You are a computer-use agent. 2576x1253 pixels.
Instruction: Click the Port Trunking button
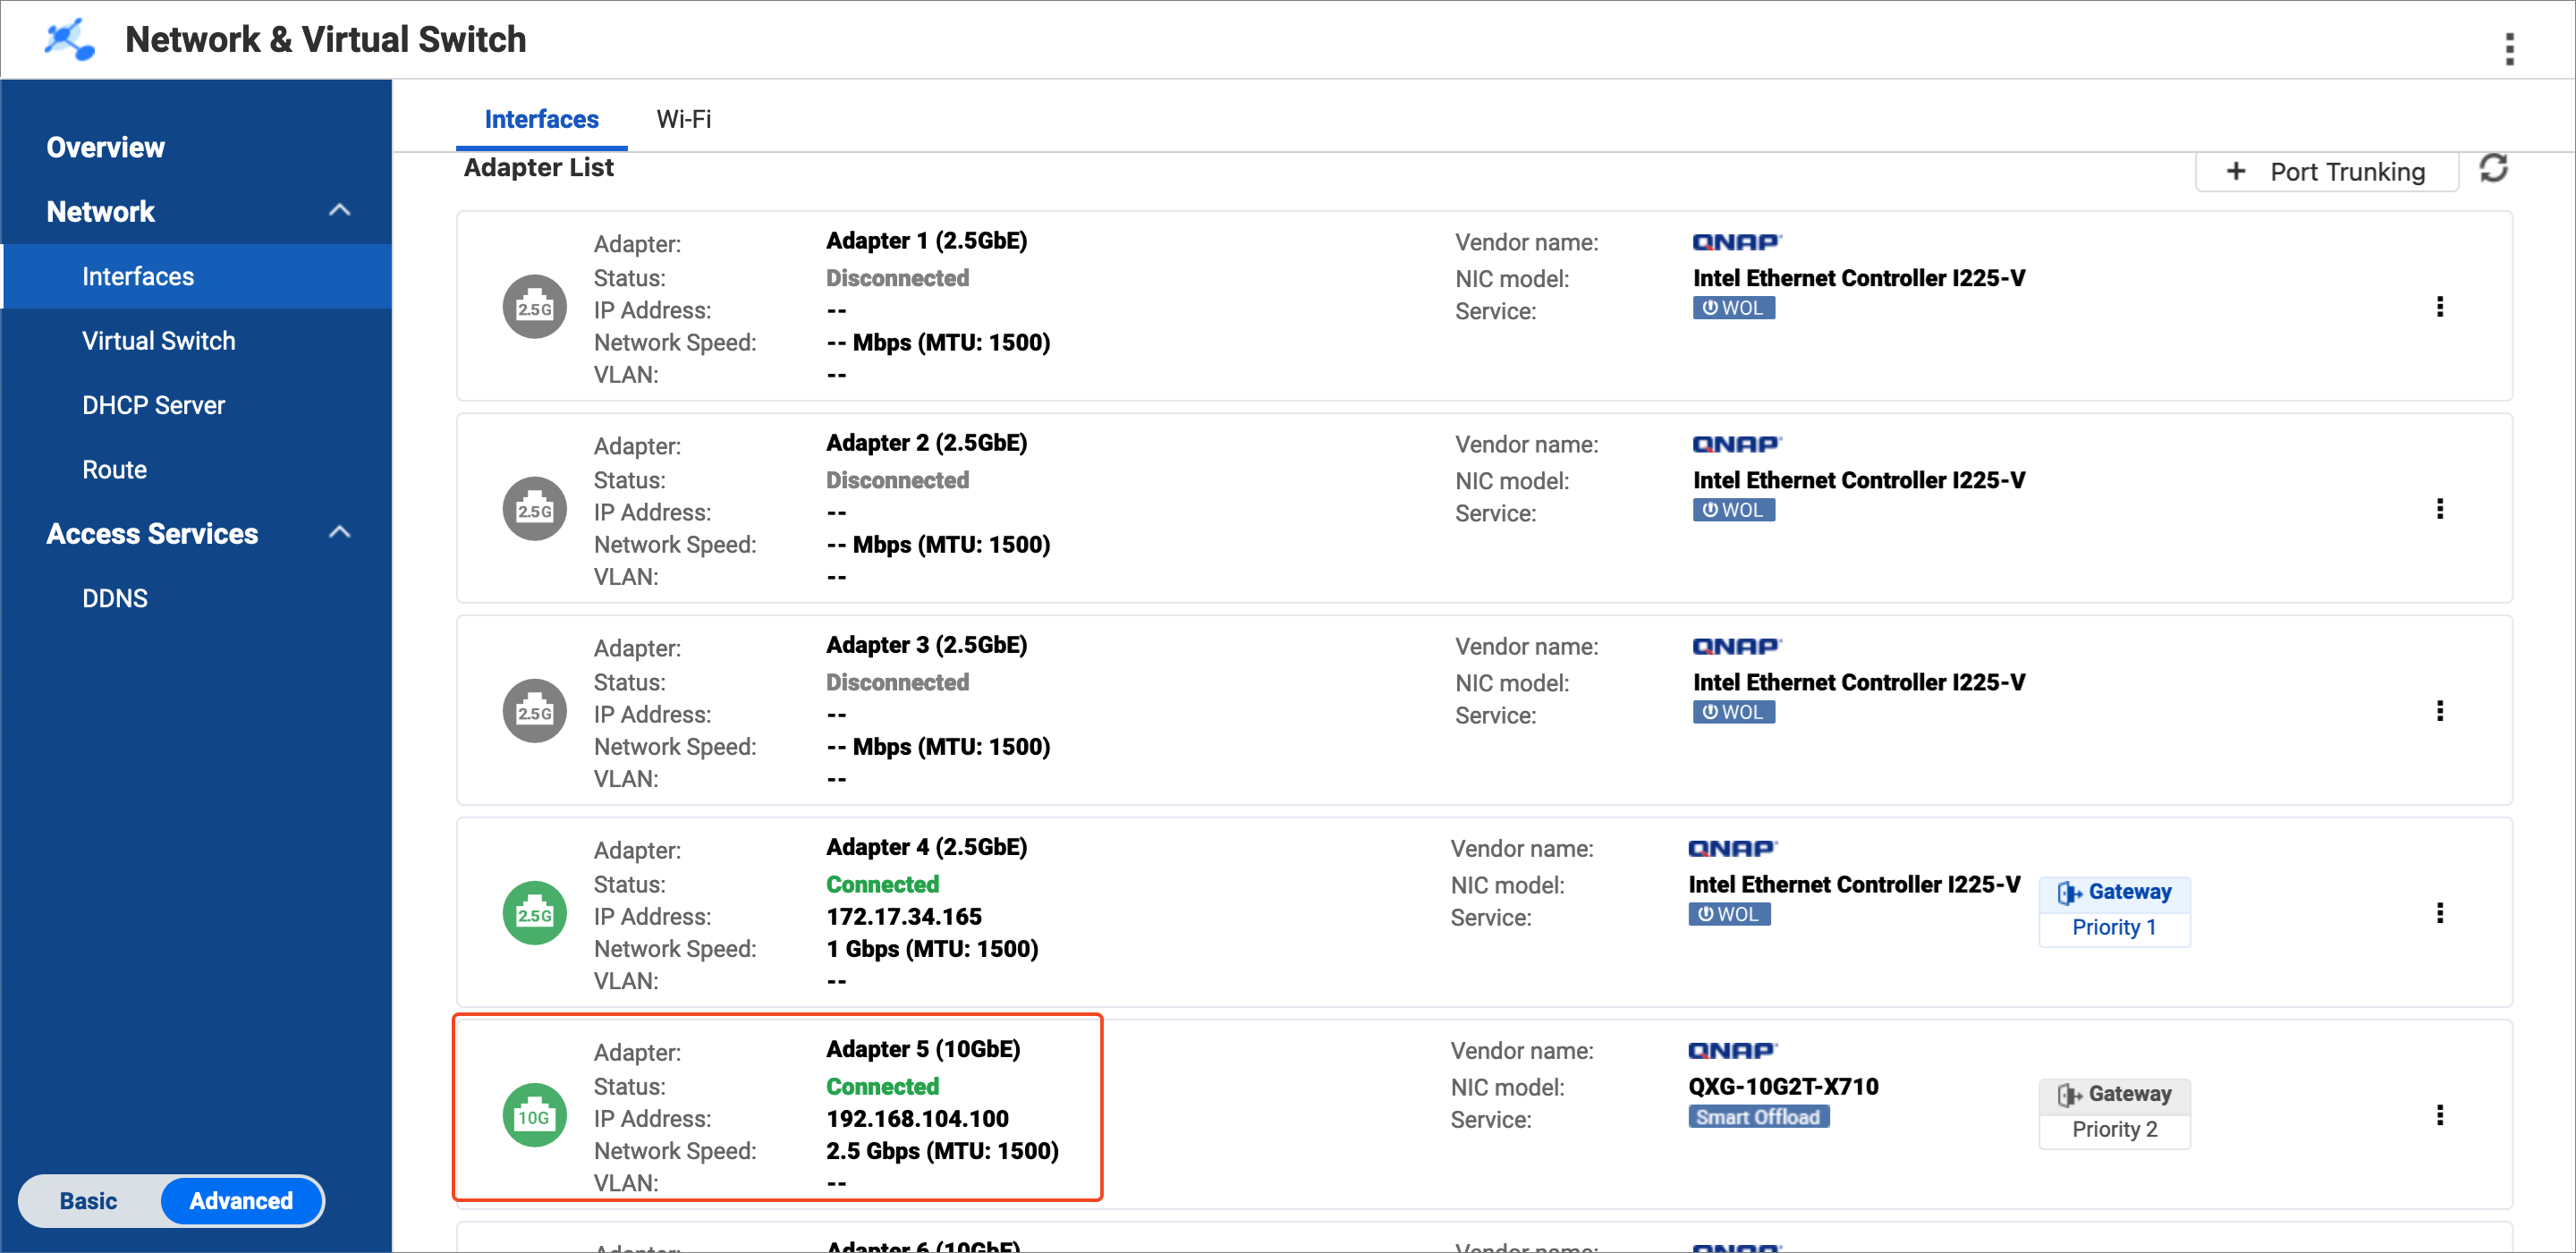[2326, 172]
